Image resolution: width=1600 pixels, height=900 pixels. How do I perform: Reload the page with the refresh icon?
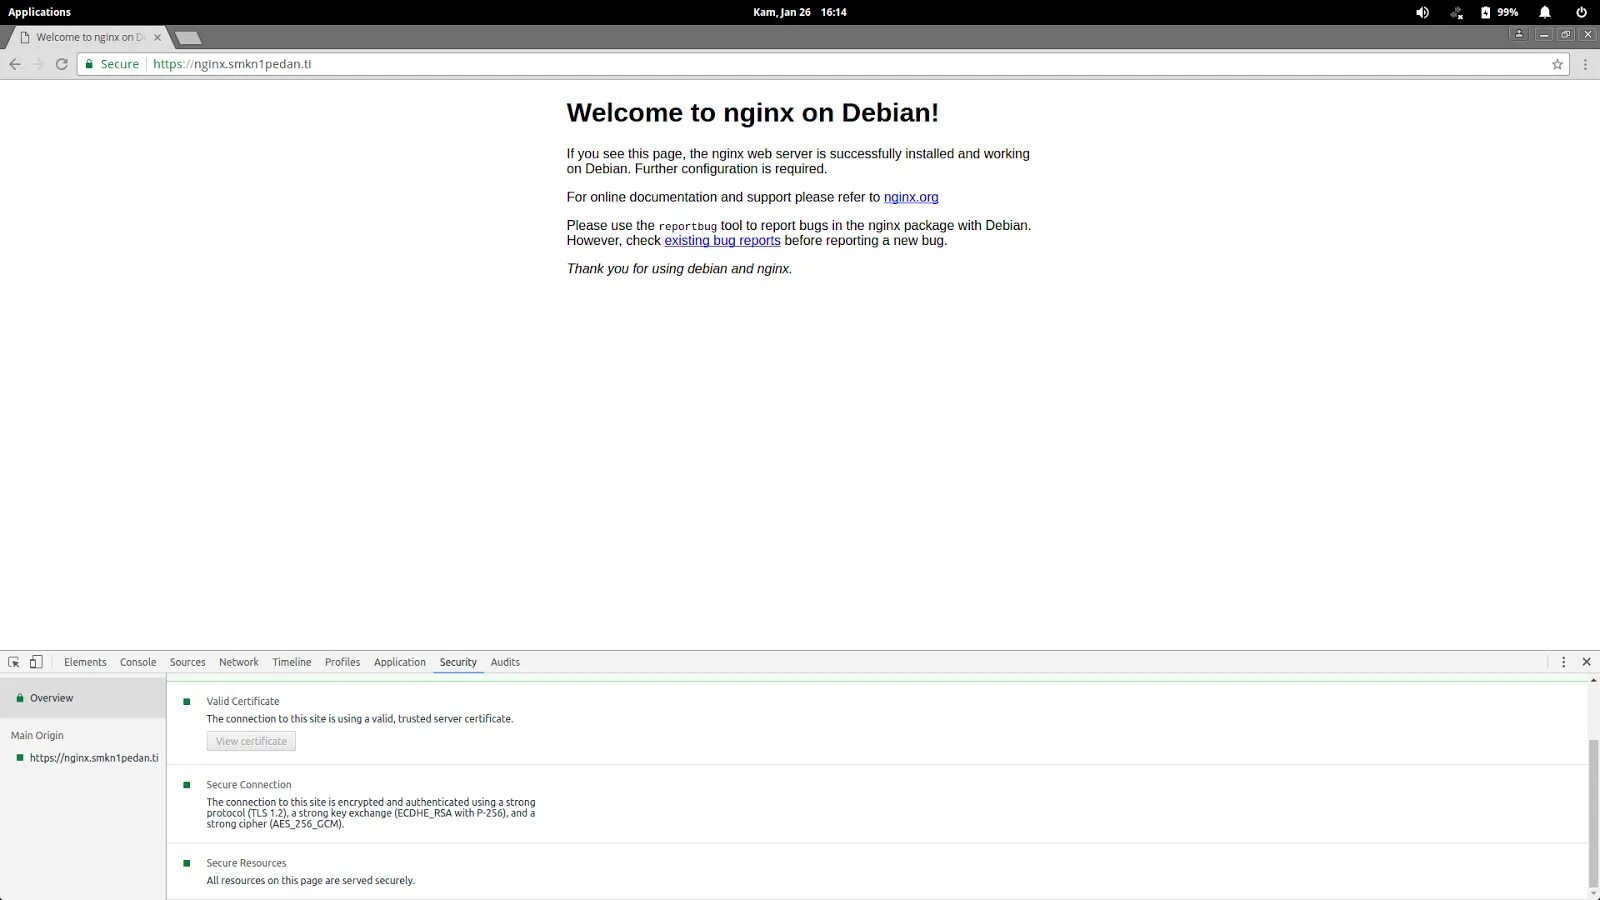pos(61,64)
